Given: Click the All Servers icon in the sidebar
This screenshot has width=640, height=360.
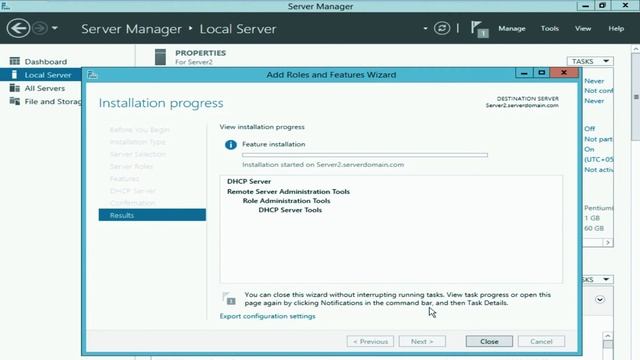Looking at the screenshot, I should (15, 88).
